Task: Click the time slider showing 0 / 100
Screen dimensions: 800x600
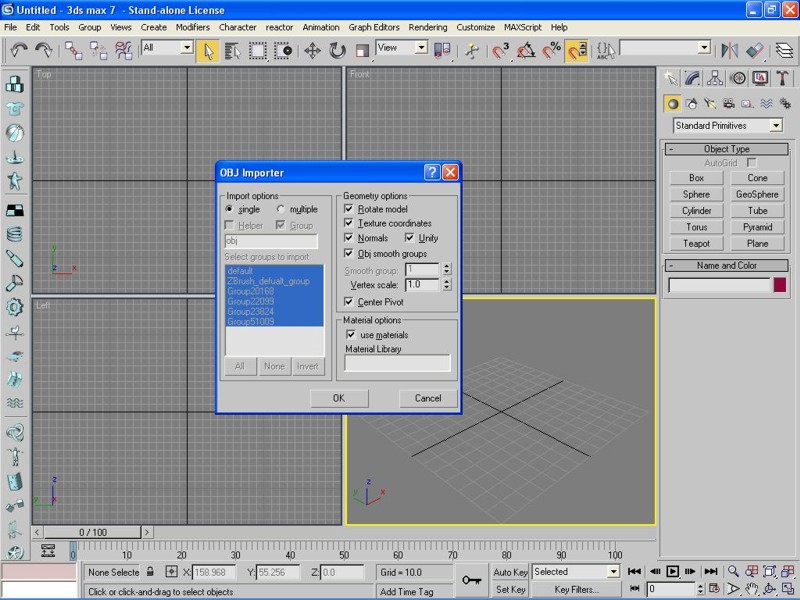Action: click(x=92, y=532)
